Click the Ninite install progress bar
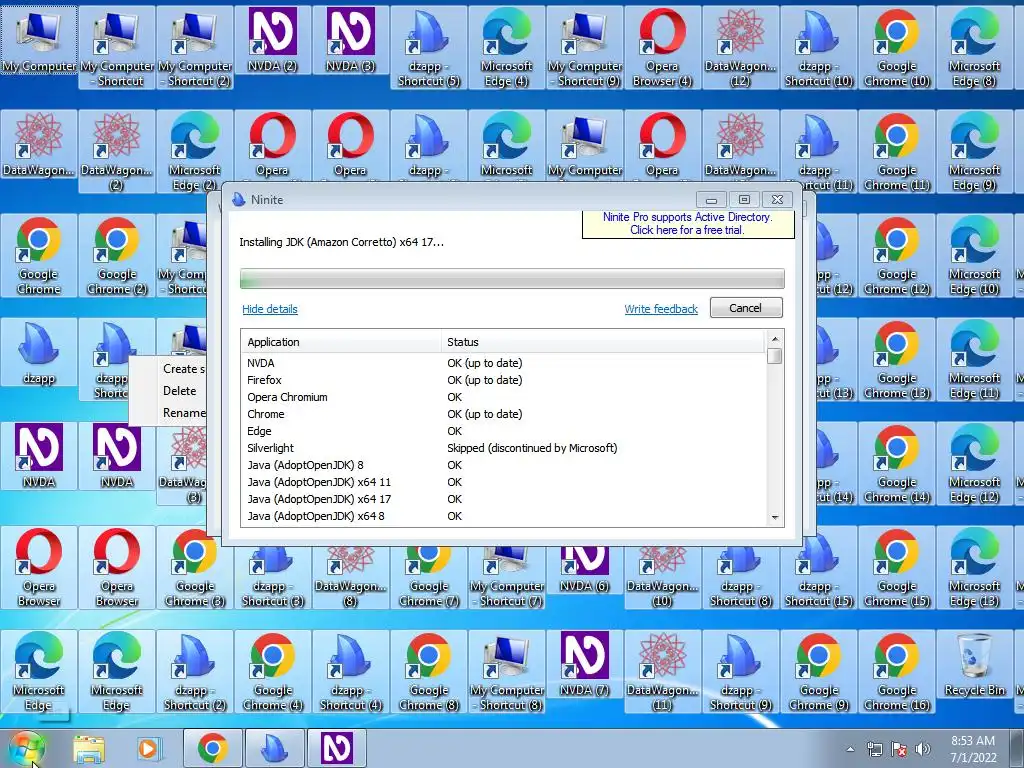 click(512, 278)
